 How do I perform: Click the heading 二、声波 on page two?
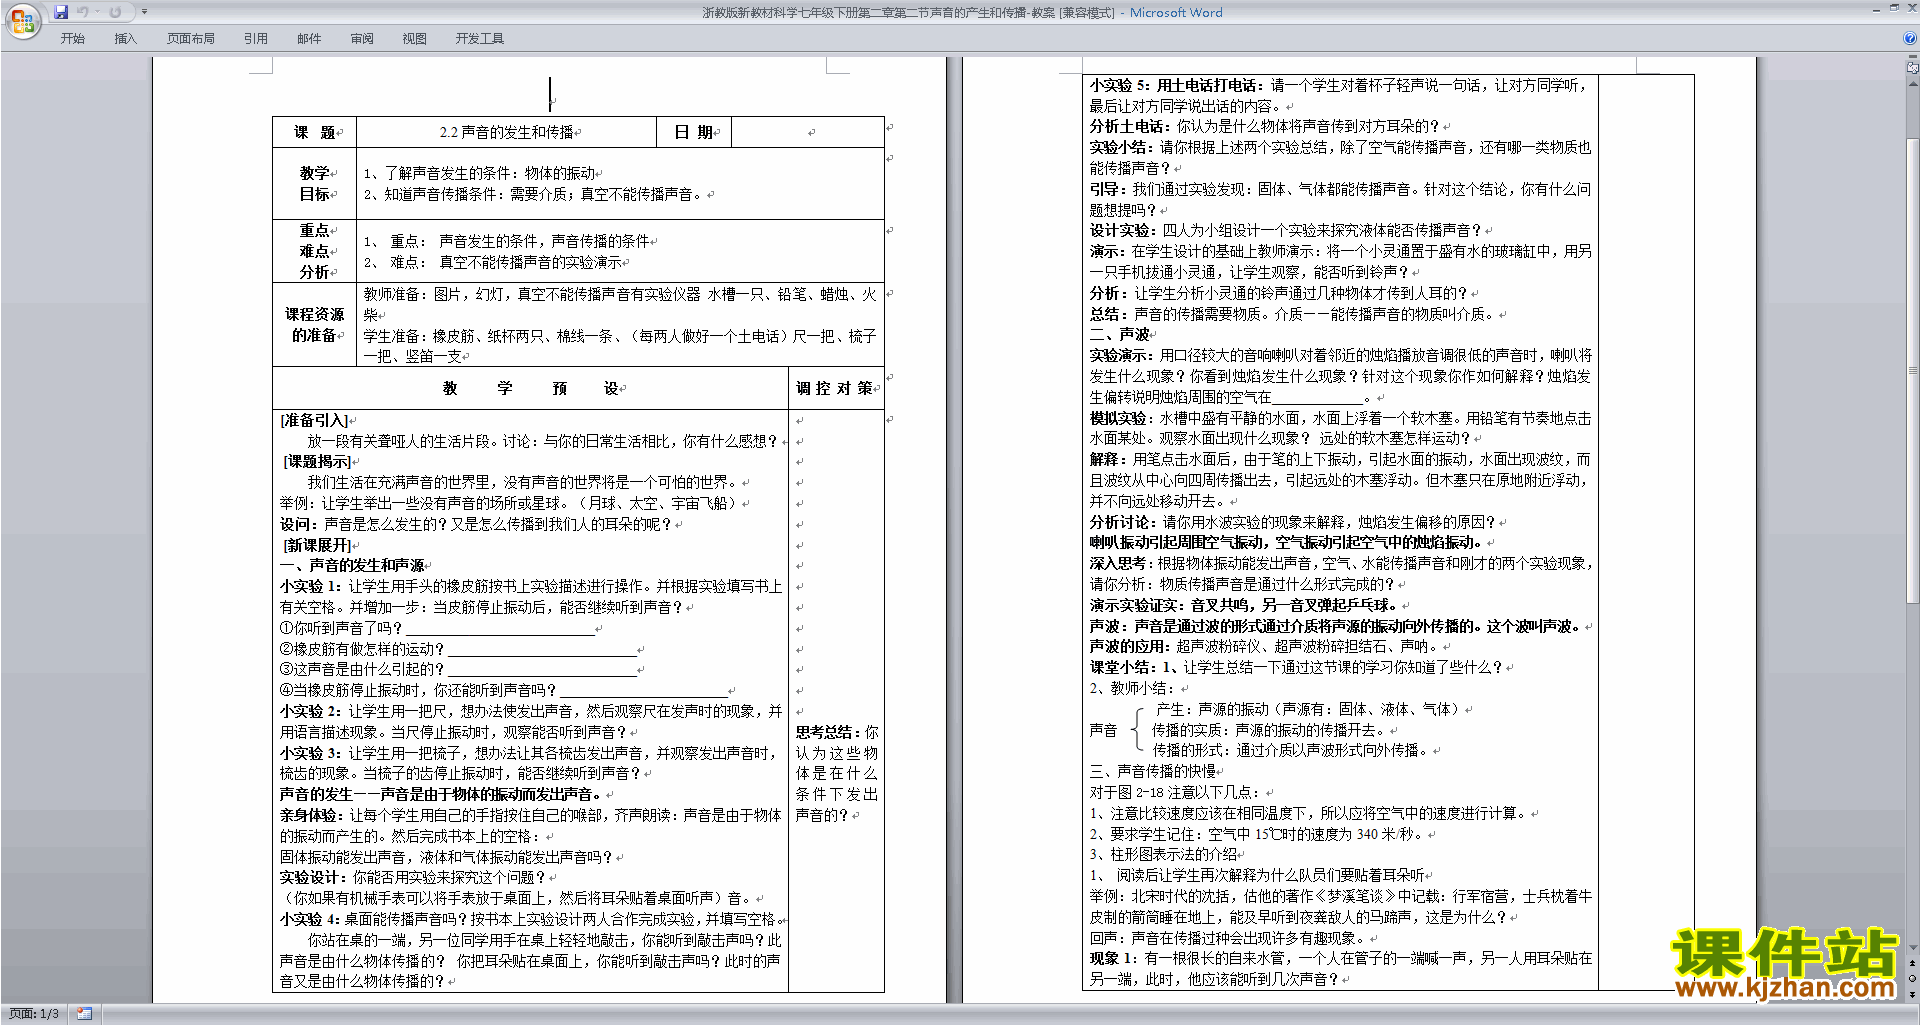[x=1119, y=334]
